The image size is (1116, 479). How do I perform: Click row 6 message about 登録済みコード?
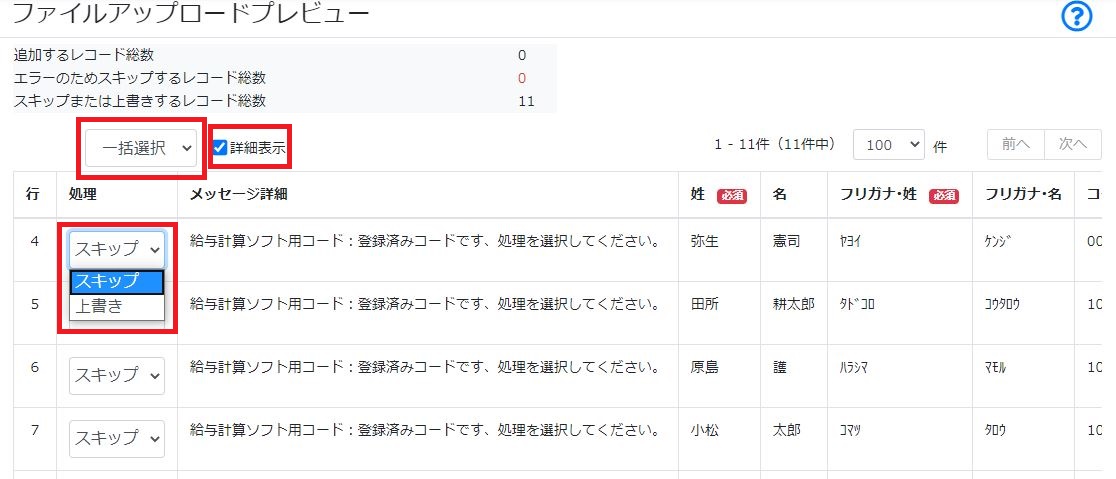tap(423, 367)
